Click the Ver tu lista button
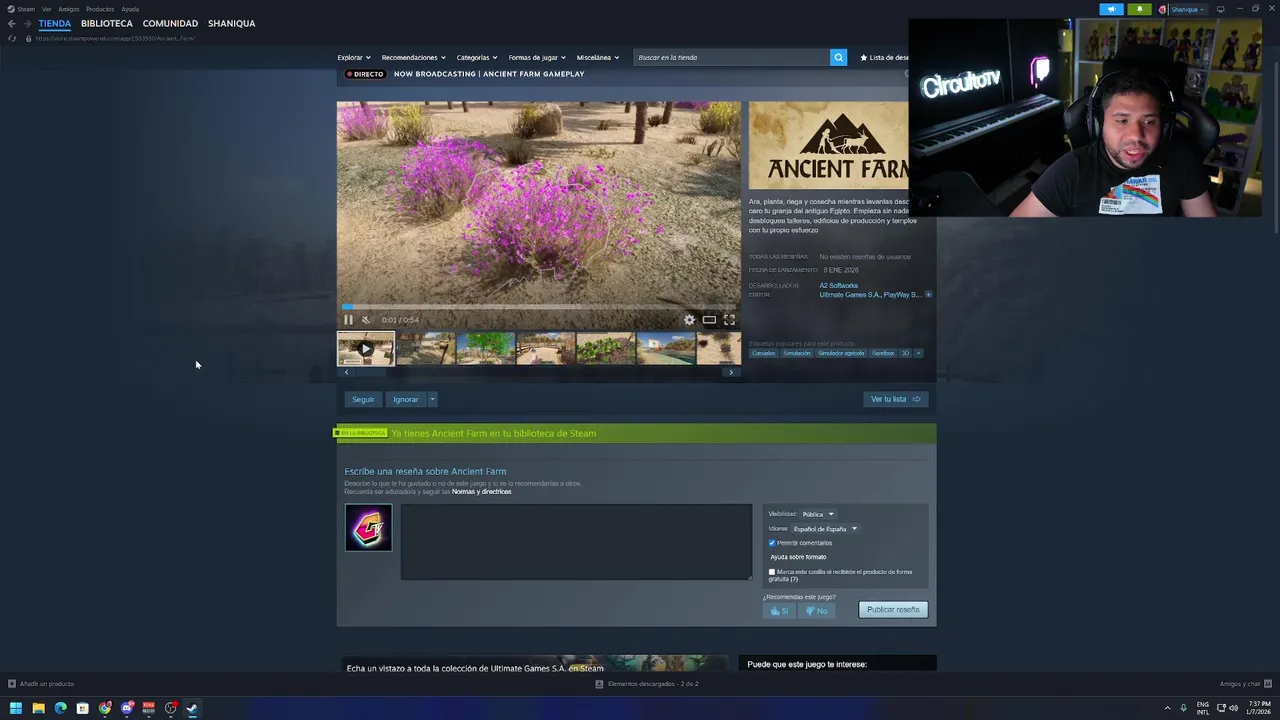The image size is (1280, 720). tap(895, 399)
